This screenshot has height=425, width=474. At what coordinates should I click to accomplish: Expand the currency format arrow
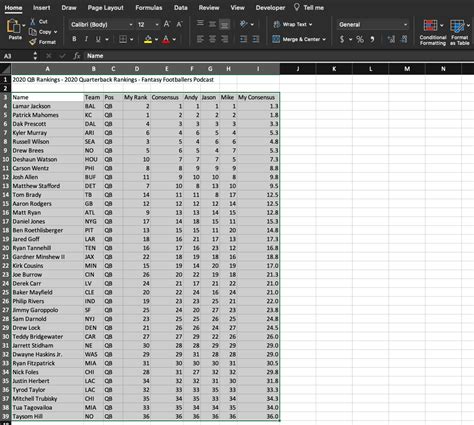[x=350, y=39]
